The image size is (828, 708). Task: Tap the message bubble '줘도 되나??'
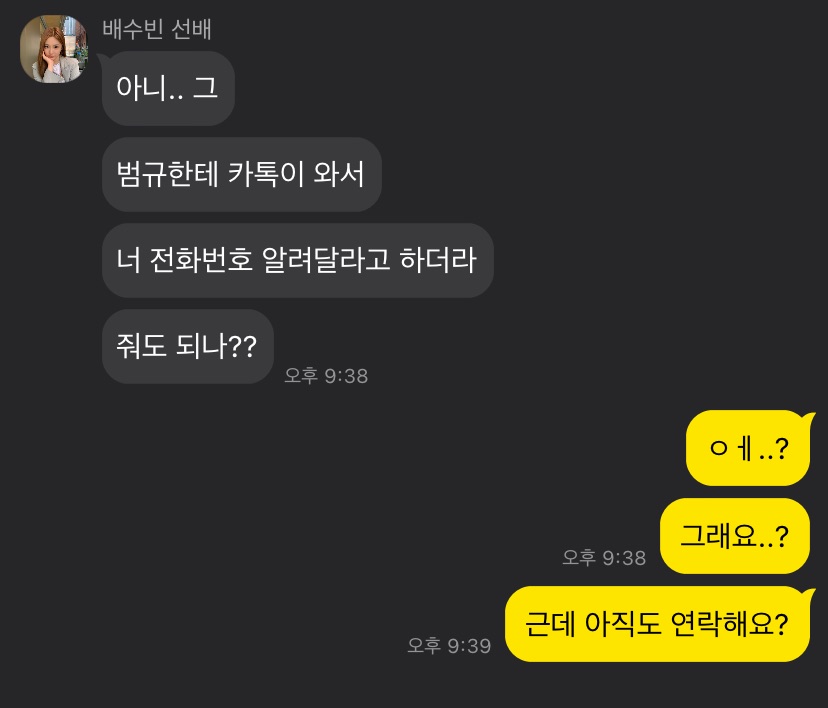tap(187, 346)
